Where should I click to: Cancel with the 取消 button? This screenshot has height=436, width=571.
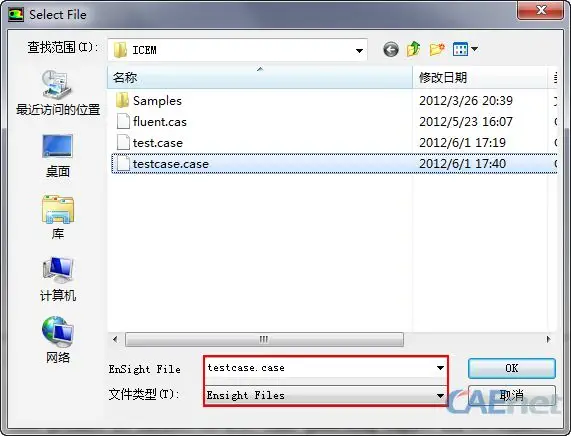512,396
